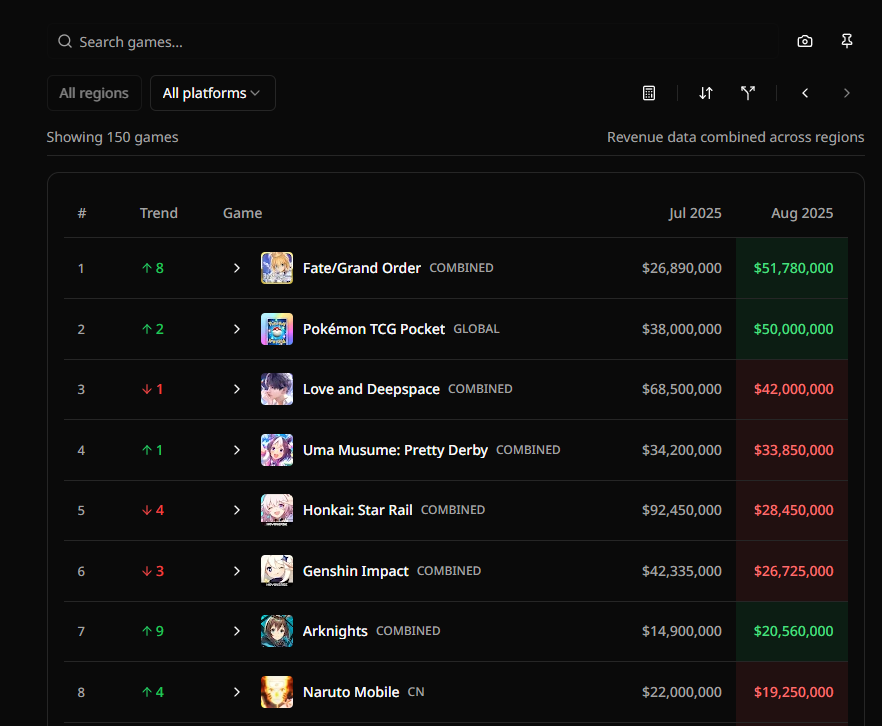Click the All regions button
The height and width of the screenshot is (726, 882).
94,93
